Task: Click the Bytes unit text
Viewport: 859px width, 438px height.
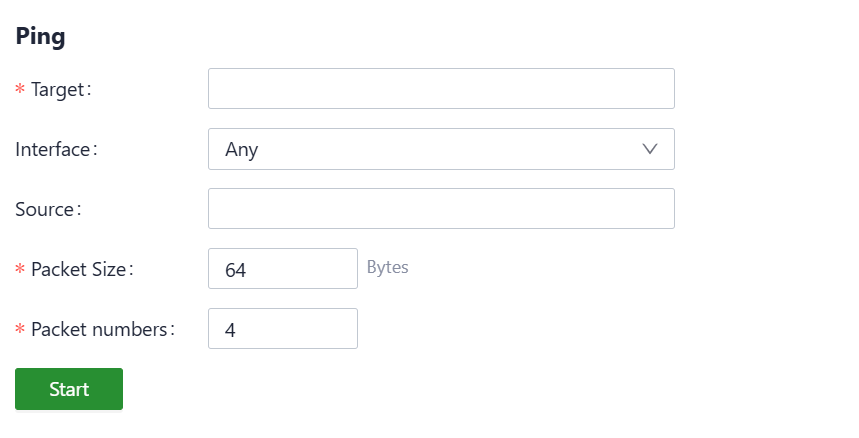Action: tap(388, 267)
